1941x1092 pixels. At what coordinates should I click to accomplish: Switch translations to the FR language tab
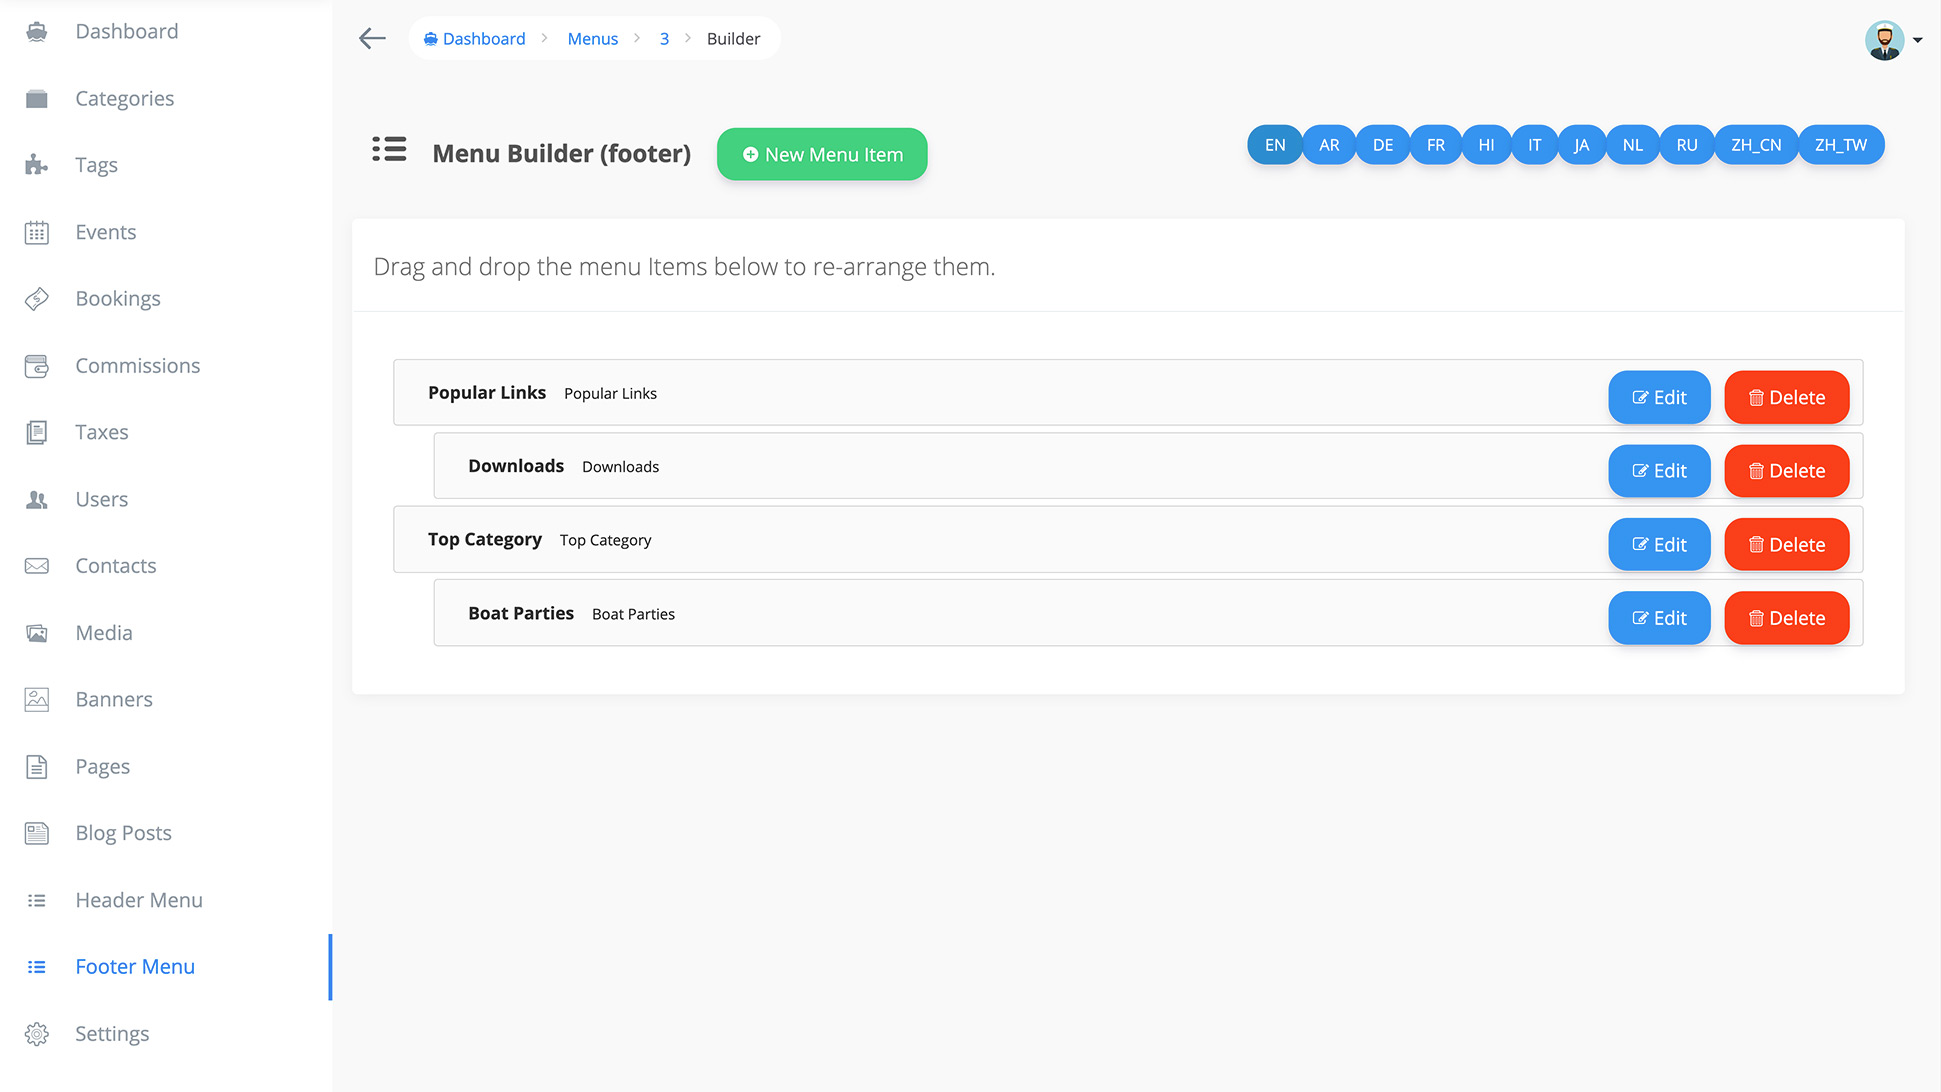click(x=1435, y=144)
